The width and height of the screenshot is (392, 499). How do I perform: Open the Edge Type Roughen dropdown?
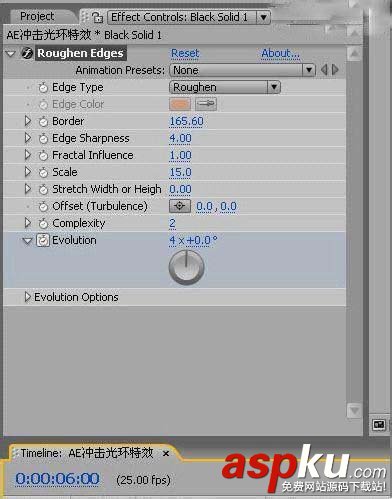click(225, 87)
